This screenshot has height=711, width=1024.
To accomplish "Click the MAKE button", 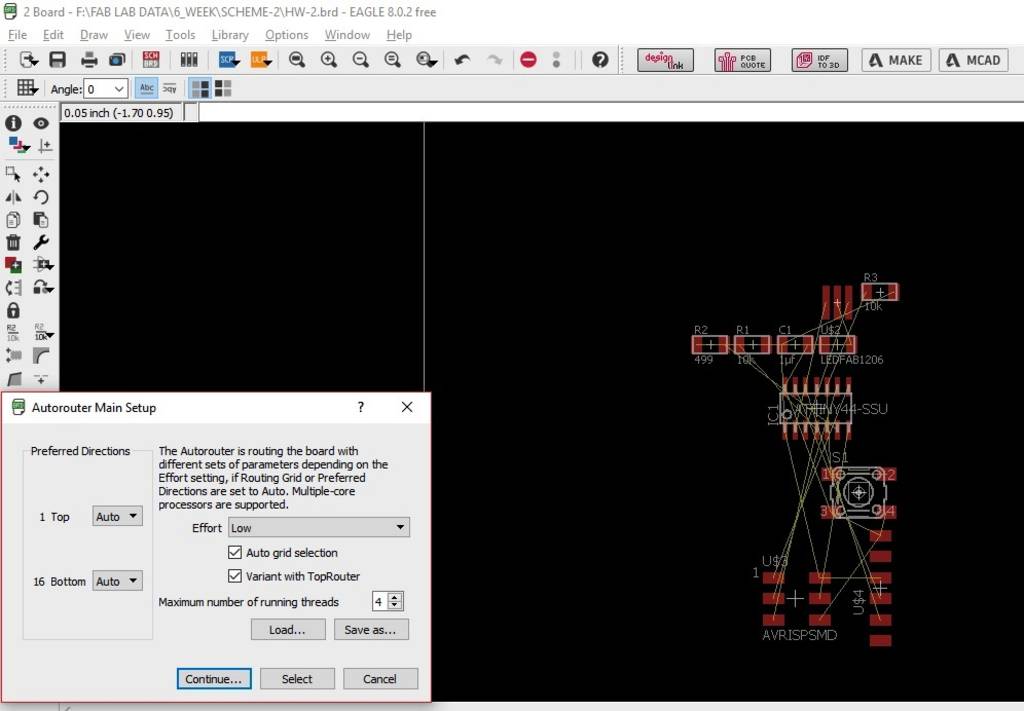I will (x=896, y=60).
